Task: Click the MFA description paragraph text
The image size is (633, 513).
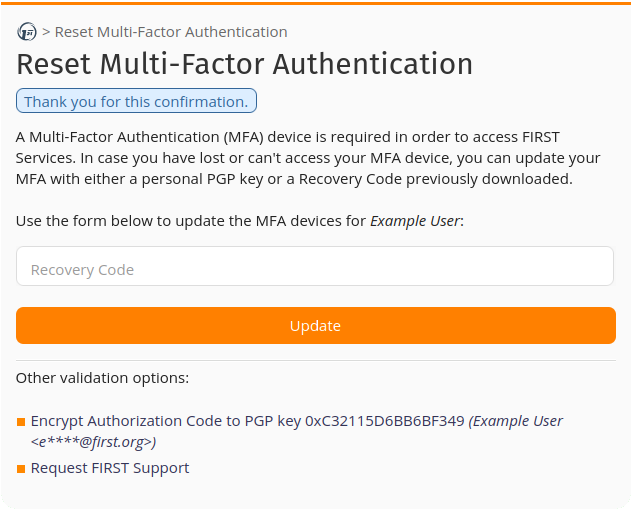Action: tap(308, 158)
